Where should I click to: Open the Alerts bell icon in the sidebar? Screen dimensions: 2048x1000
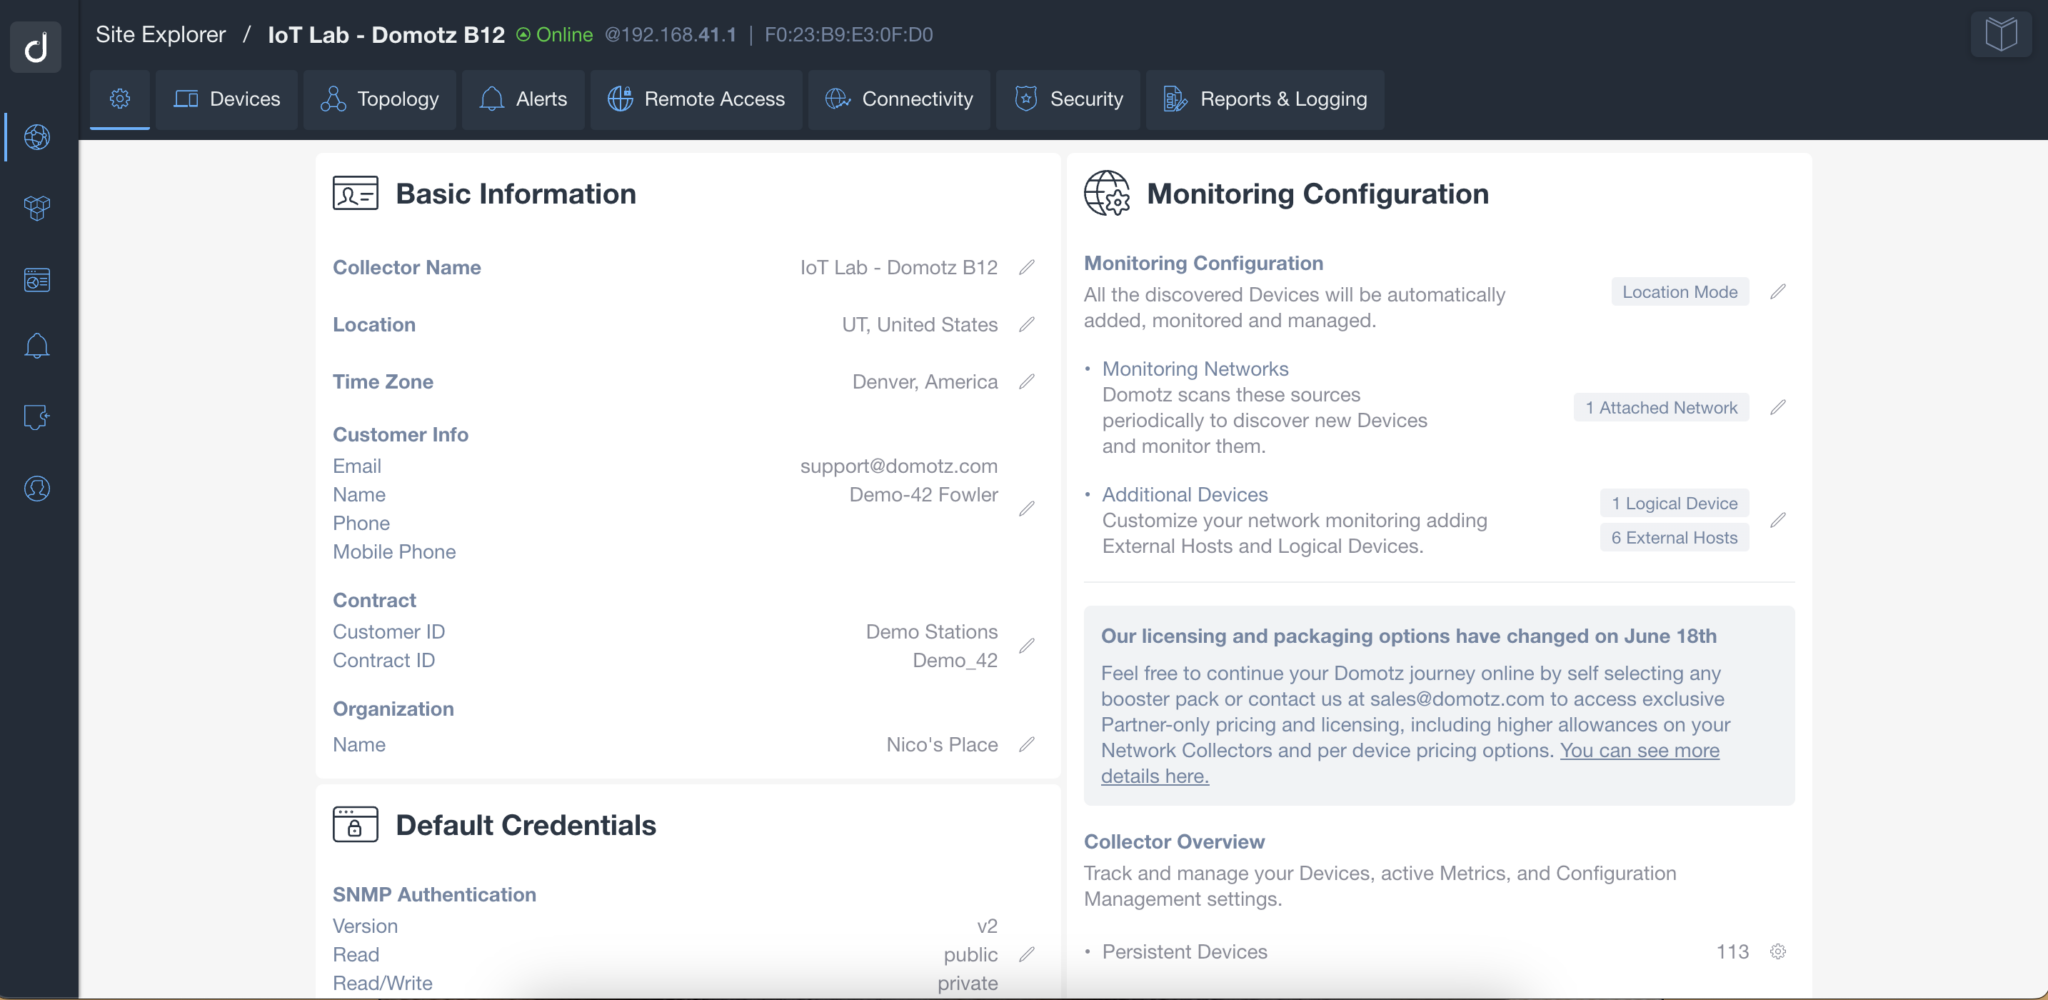(36, 345)
